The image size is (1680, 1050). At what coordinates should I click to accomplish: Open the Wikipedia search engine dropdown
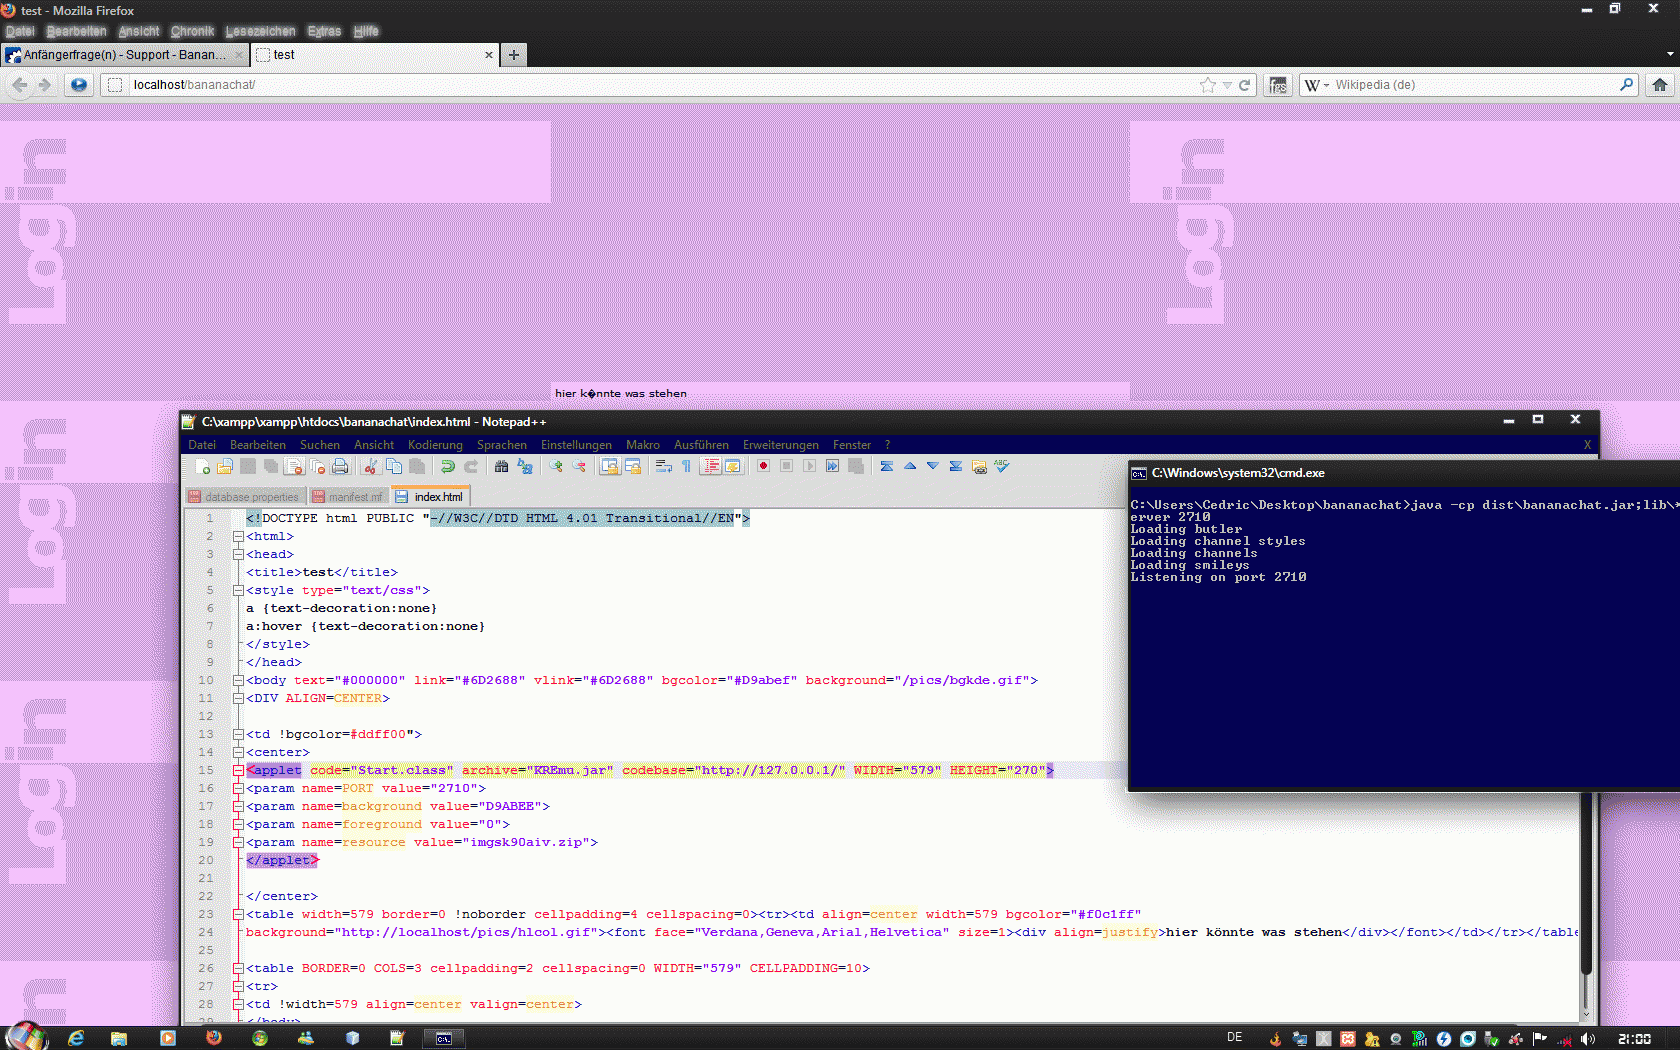(x=1317, y=85)
